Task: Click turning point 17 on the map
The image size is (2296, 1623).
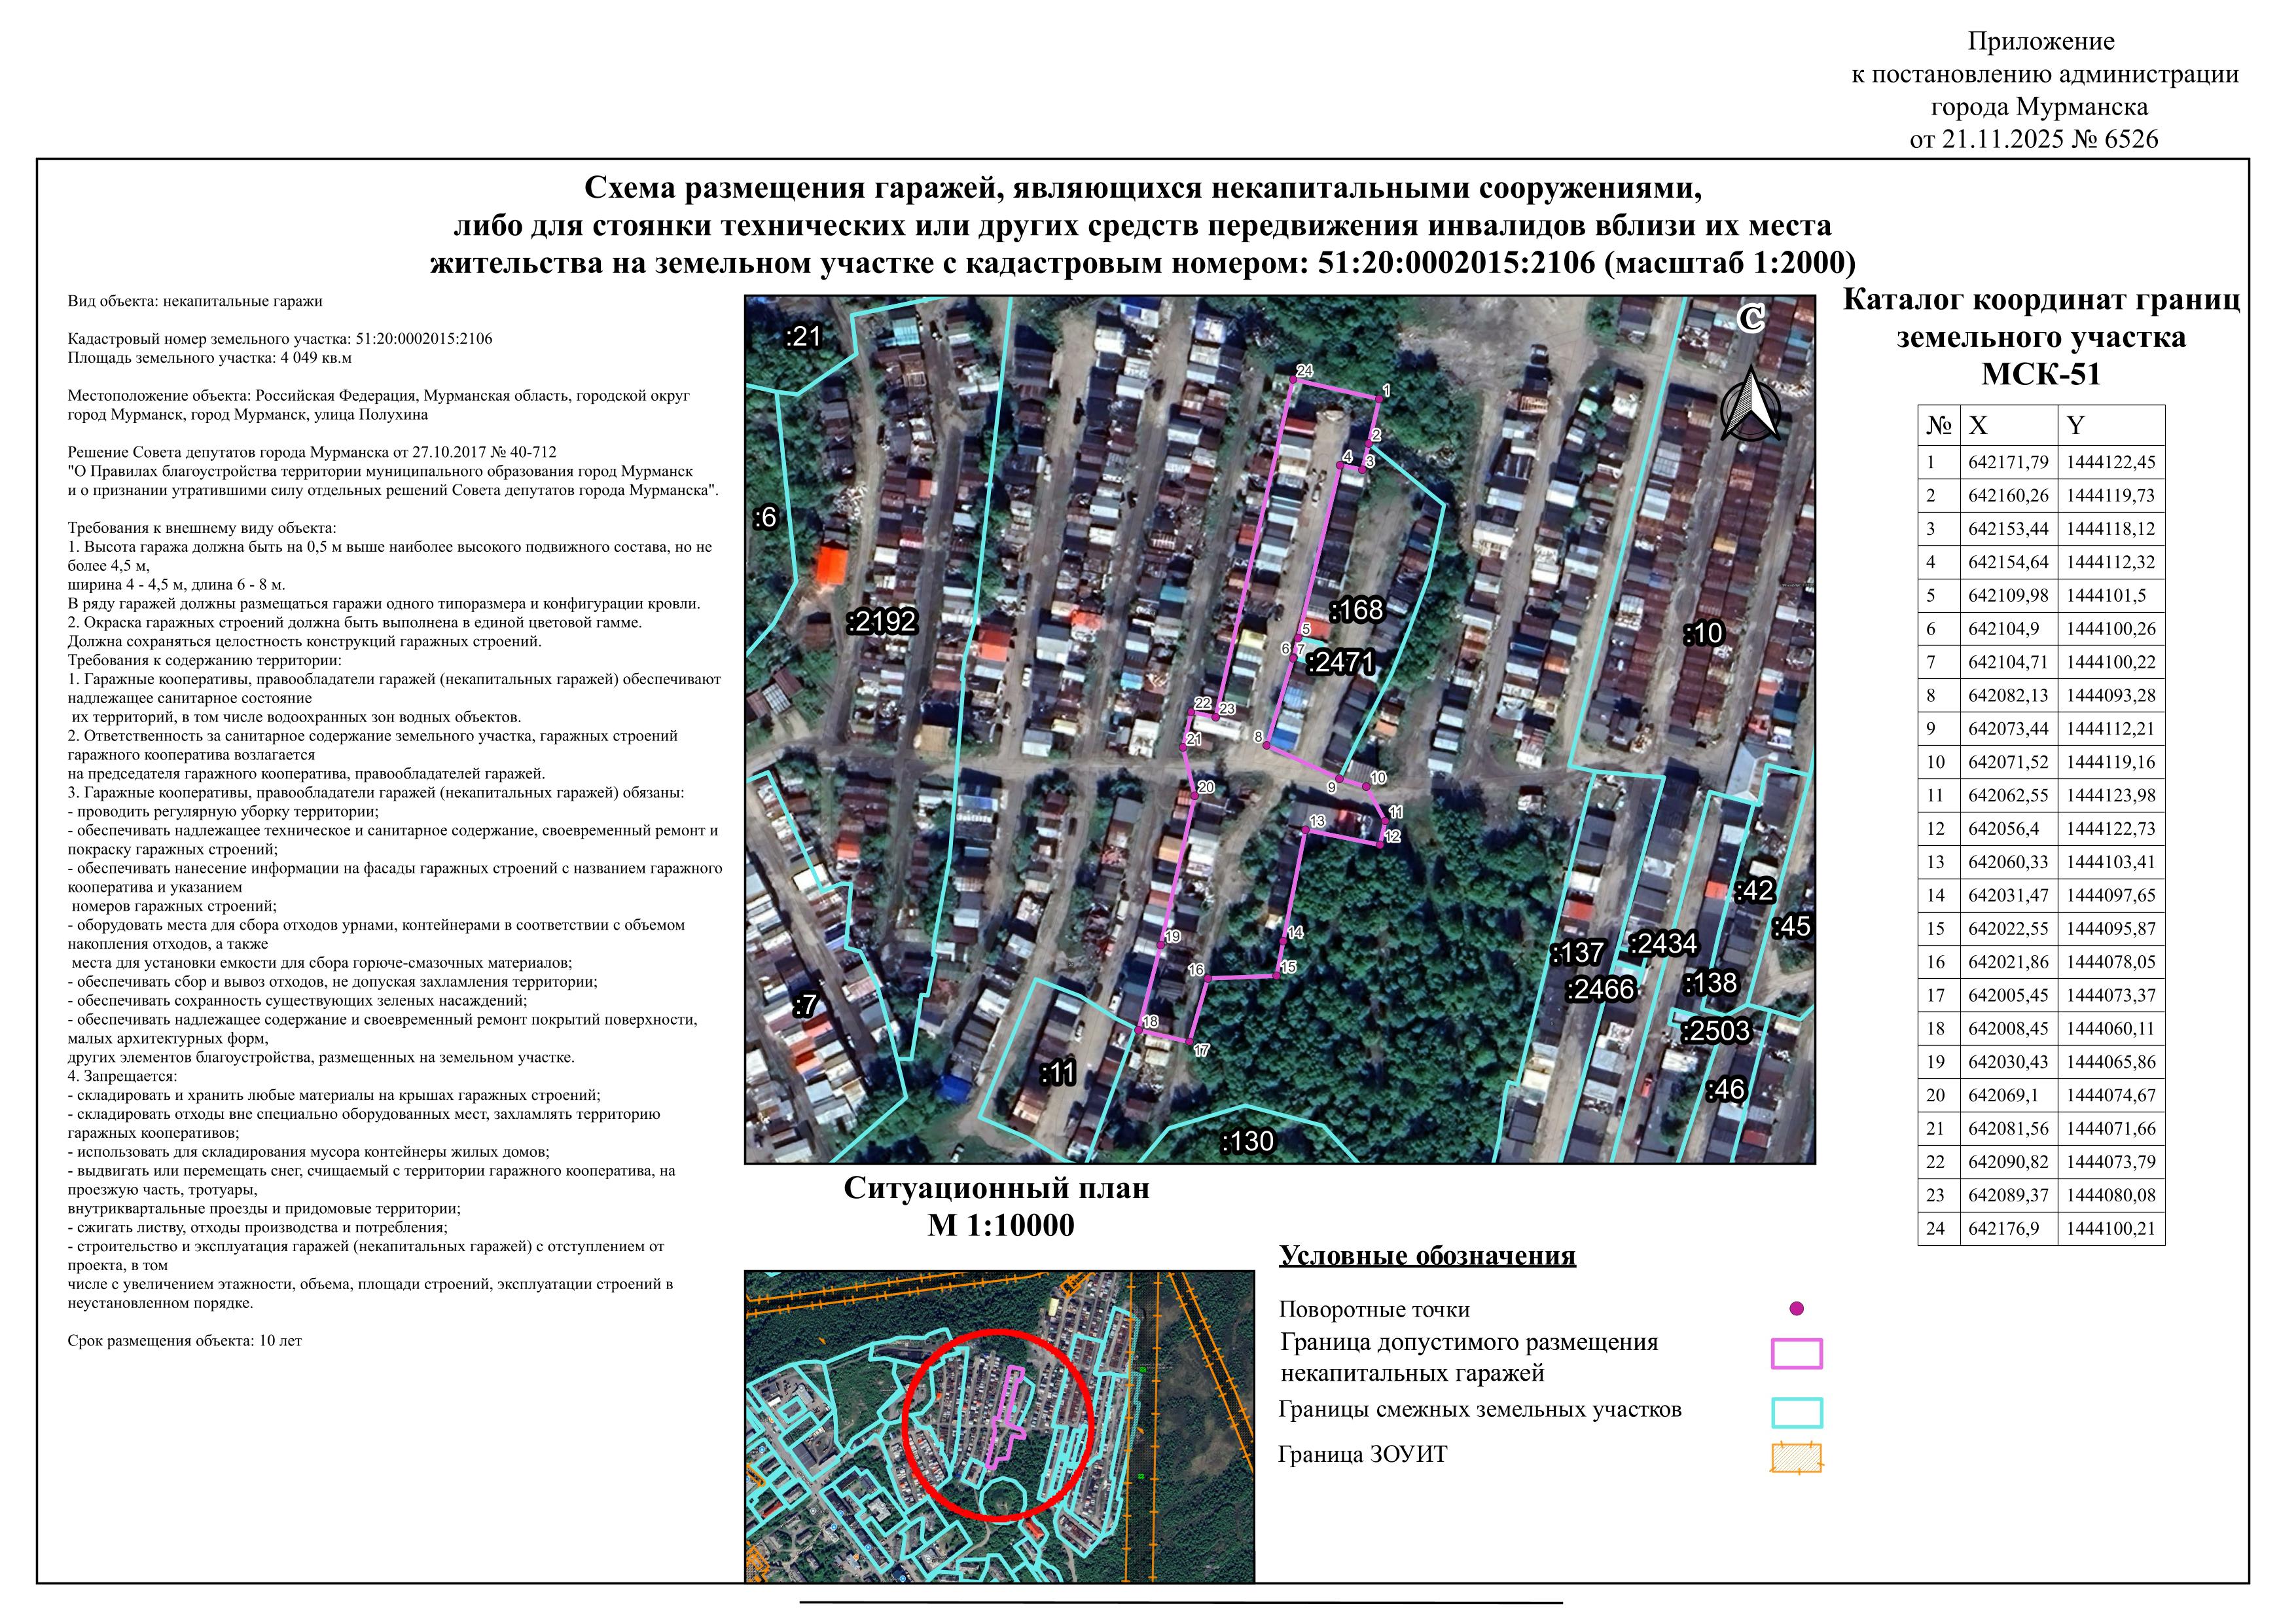Action: point(1190,1042)
